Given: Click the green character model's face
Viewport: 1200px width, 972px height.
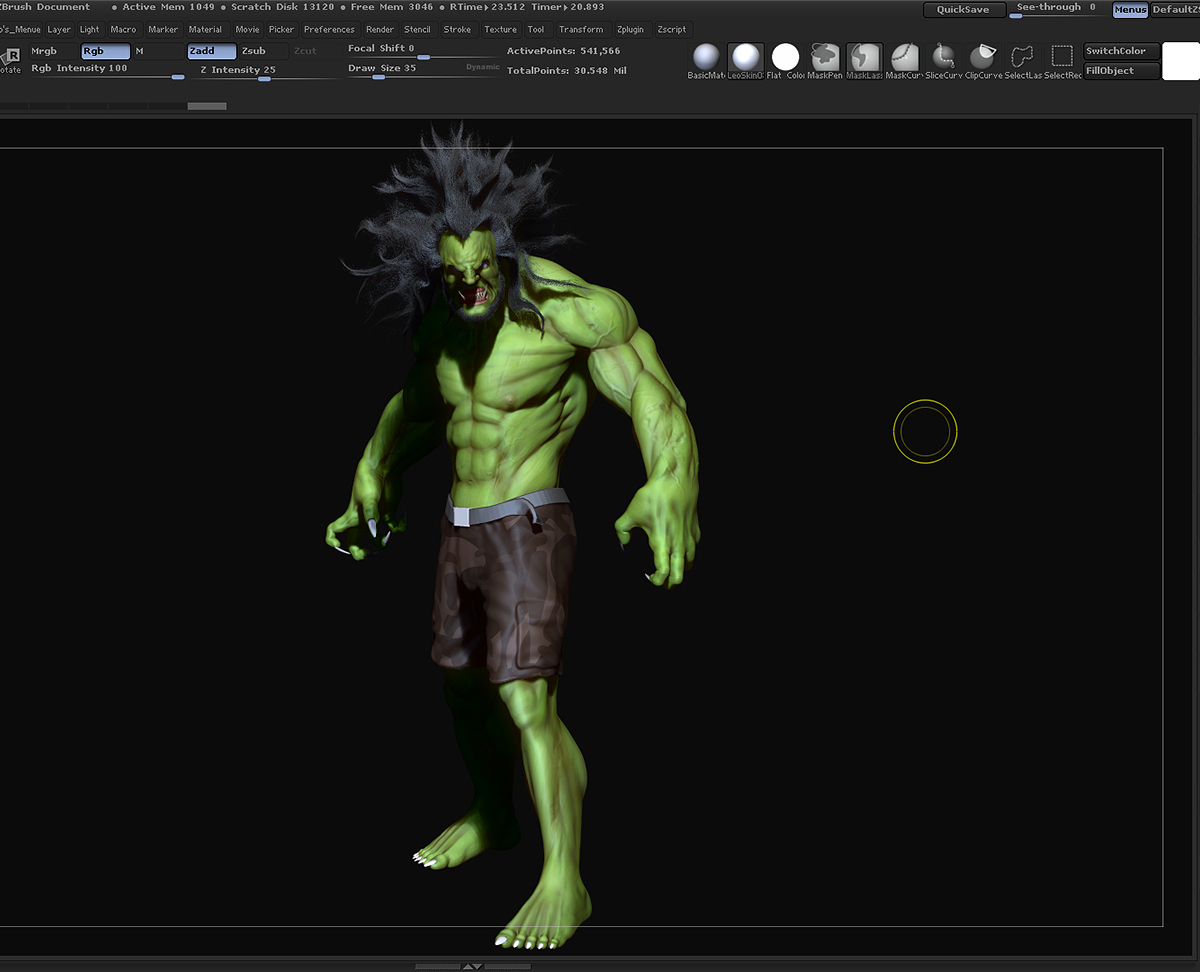Looking at the screenshot, I should coord(468,275).
